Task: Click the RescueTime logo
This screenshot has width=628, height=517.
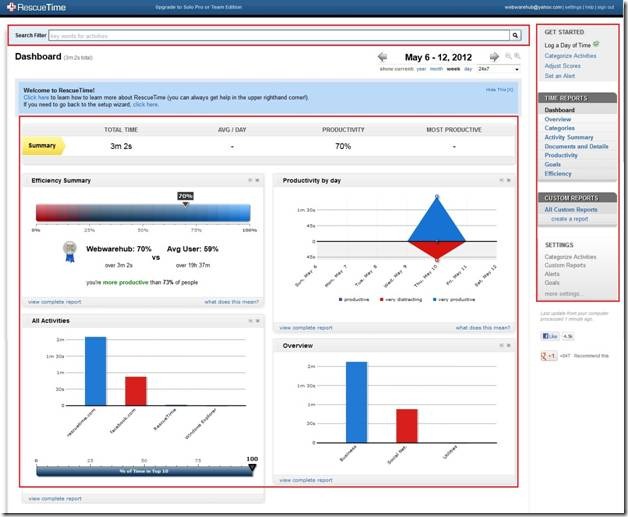Action: 36,7
